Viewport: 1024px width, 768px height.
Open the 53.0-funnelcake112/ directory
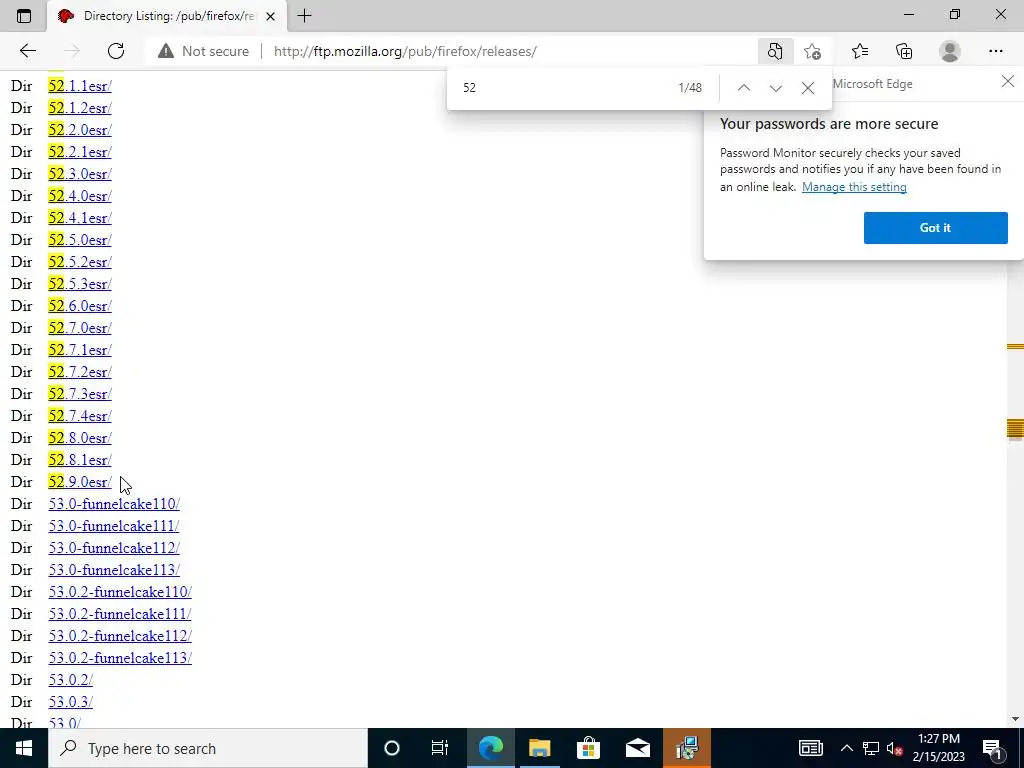pos(114,547)
